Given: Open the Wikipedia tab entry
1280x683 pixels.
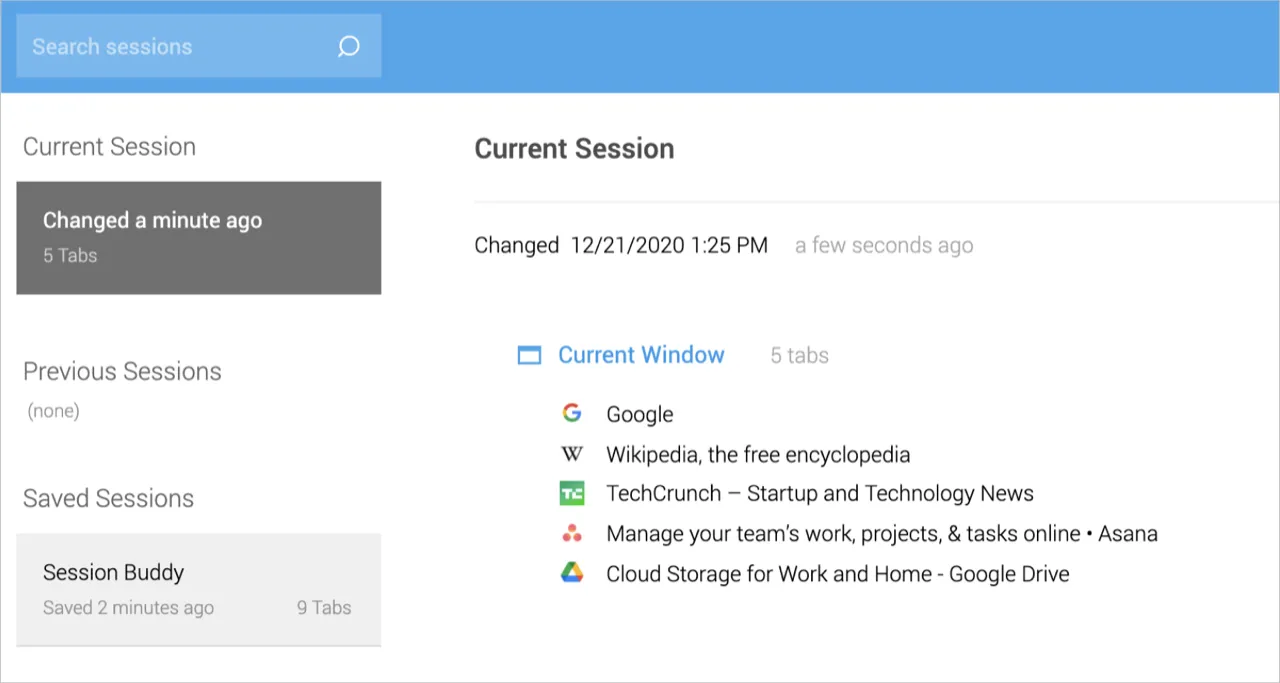Looking at the screenshot, I should pyautogui.click(x=758, y=454).
